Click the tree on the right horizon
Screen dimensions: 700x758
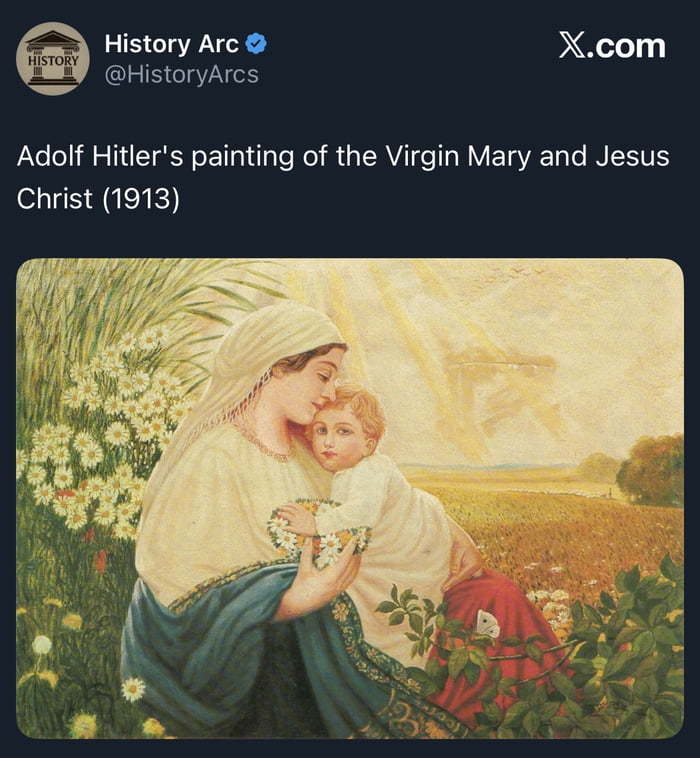(651, 468)
